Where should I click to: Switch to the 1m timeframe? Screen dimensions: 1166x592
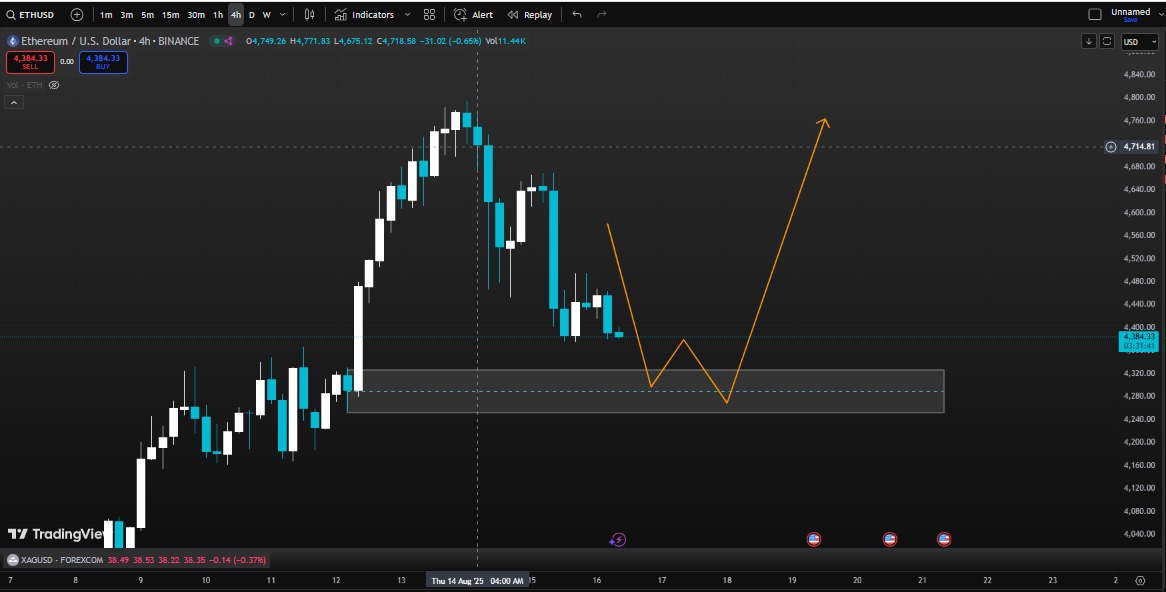click(106, 15)
